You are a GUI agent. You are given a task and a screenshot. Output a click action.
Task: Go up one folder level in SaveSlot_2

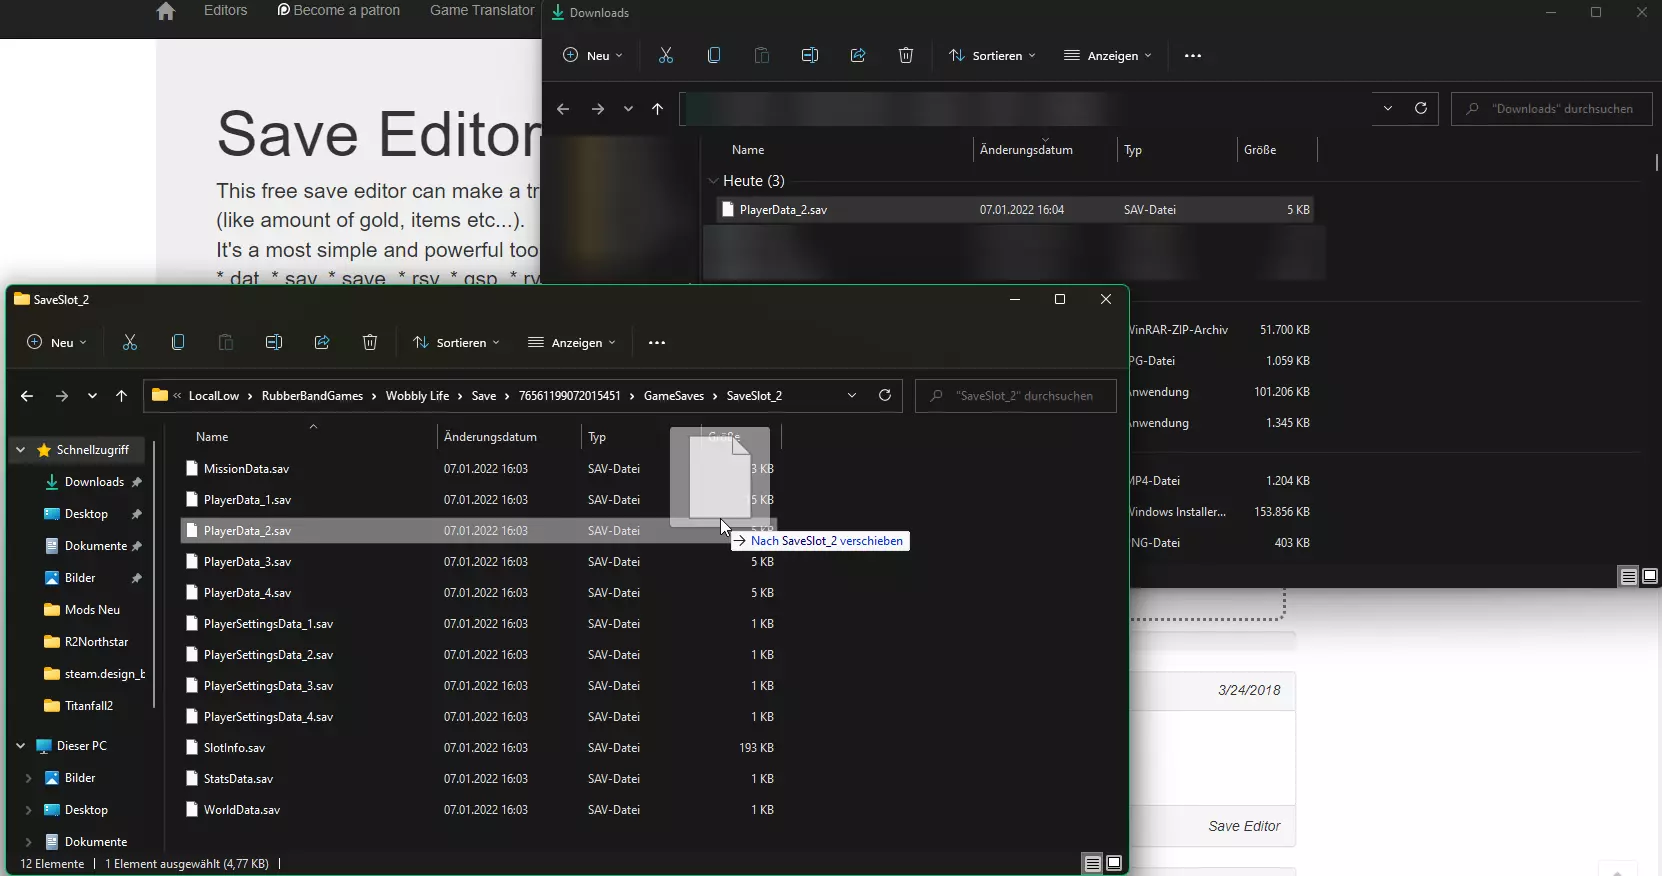coord(121,396)
